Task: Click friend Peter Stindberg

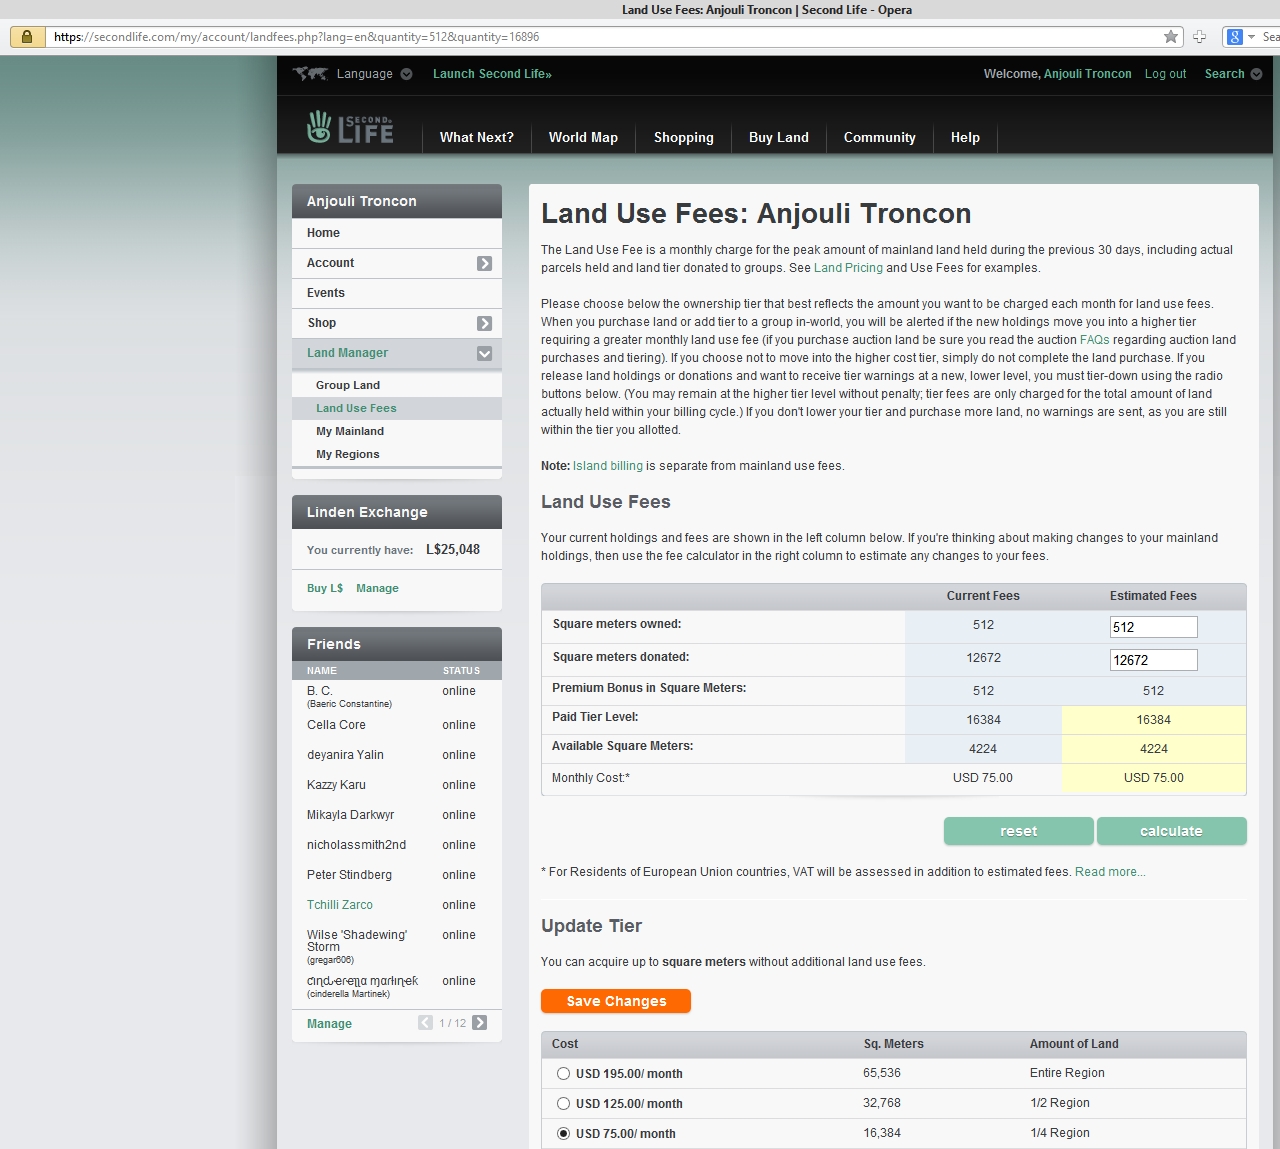Action: tap(349, 875)
